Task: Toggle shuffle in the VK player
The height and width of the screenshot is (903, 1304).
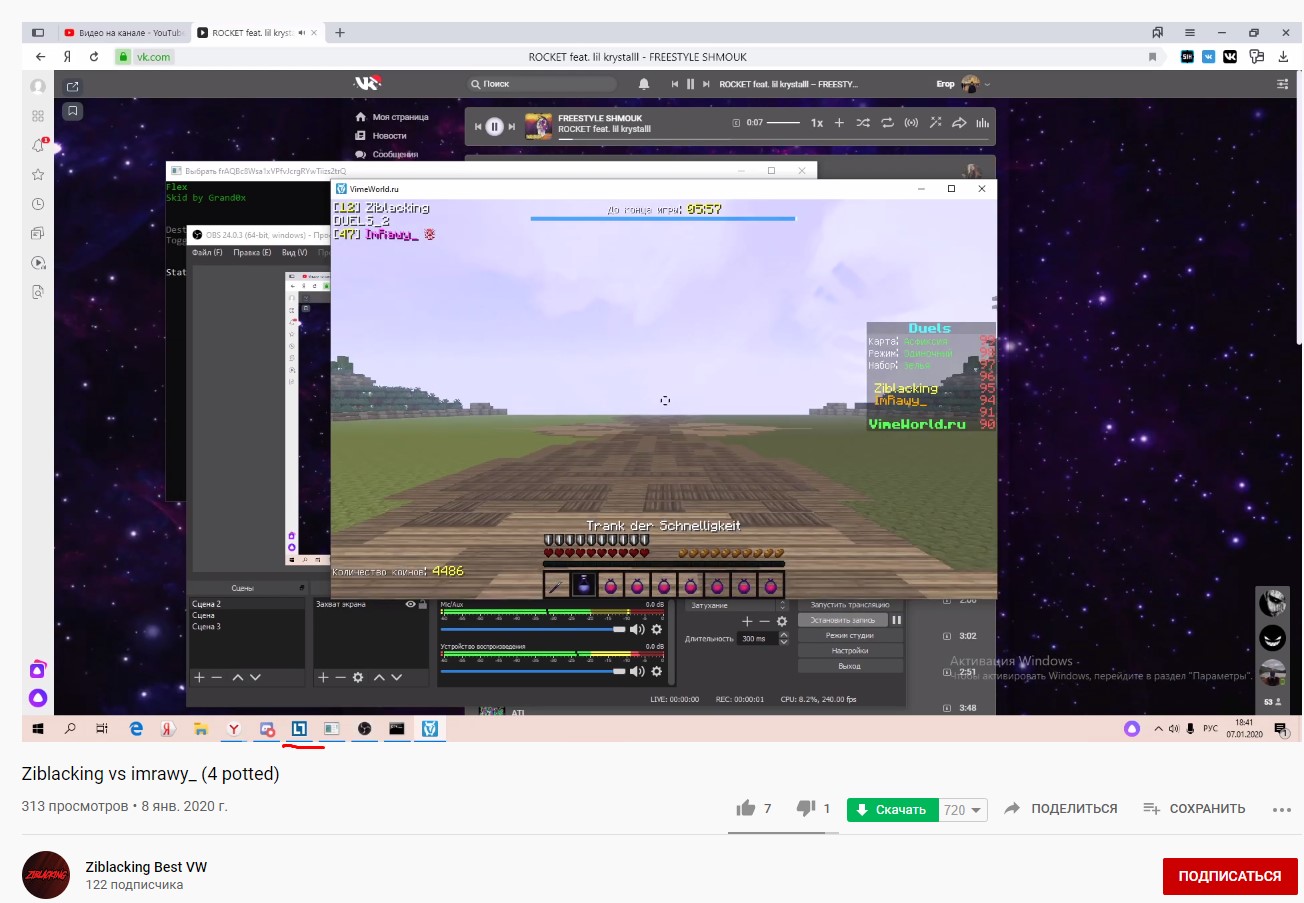Action: (x=863, y=123)
